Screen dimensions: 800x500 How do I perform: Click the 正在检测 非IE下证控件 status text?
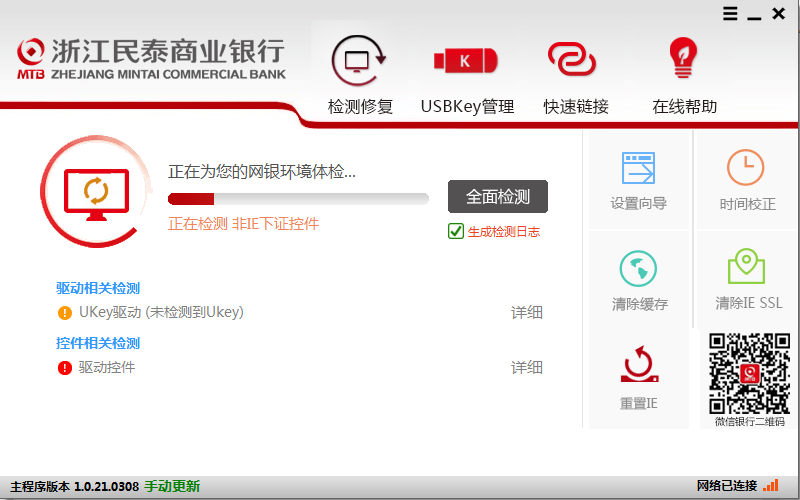click(243, 223)
